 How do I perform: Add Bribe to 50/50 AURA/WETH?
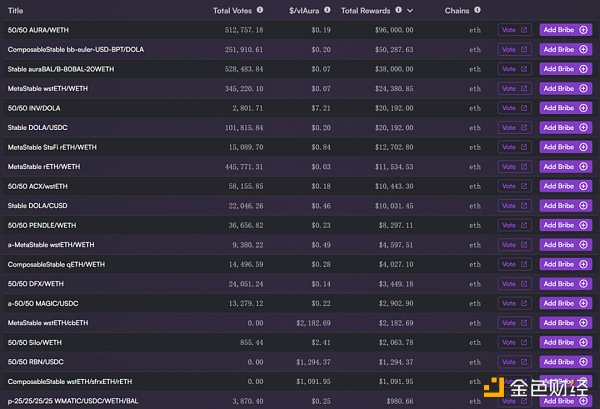[x=566, y=30]
